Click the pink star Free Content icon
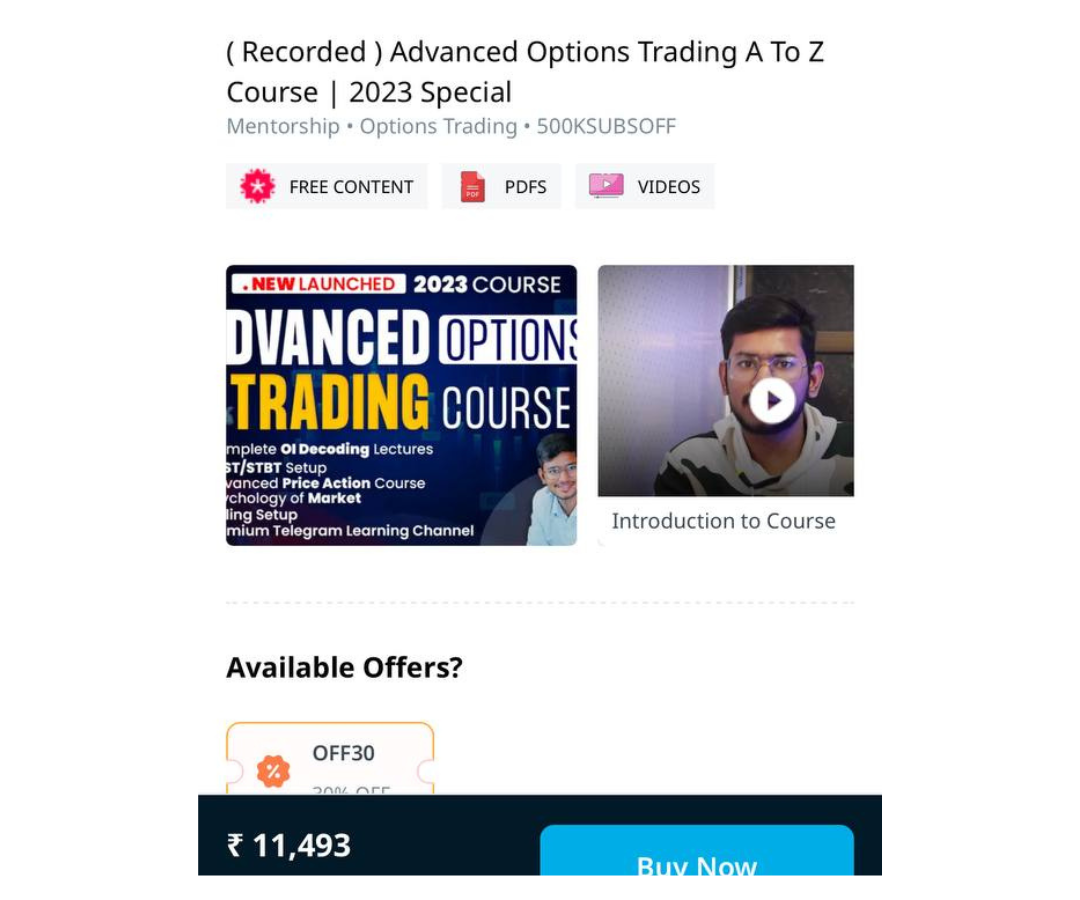 point(258,186)
